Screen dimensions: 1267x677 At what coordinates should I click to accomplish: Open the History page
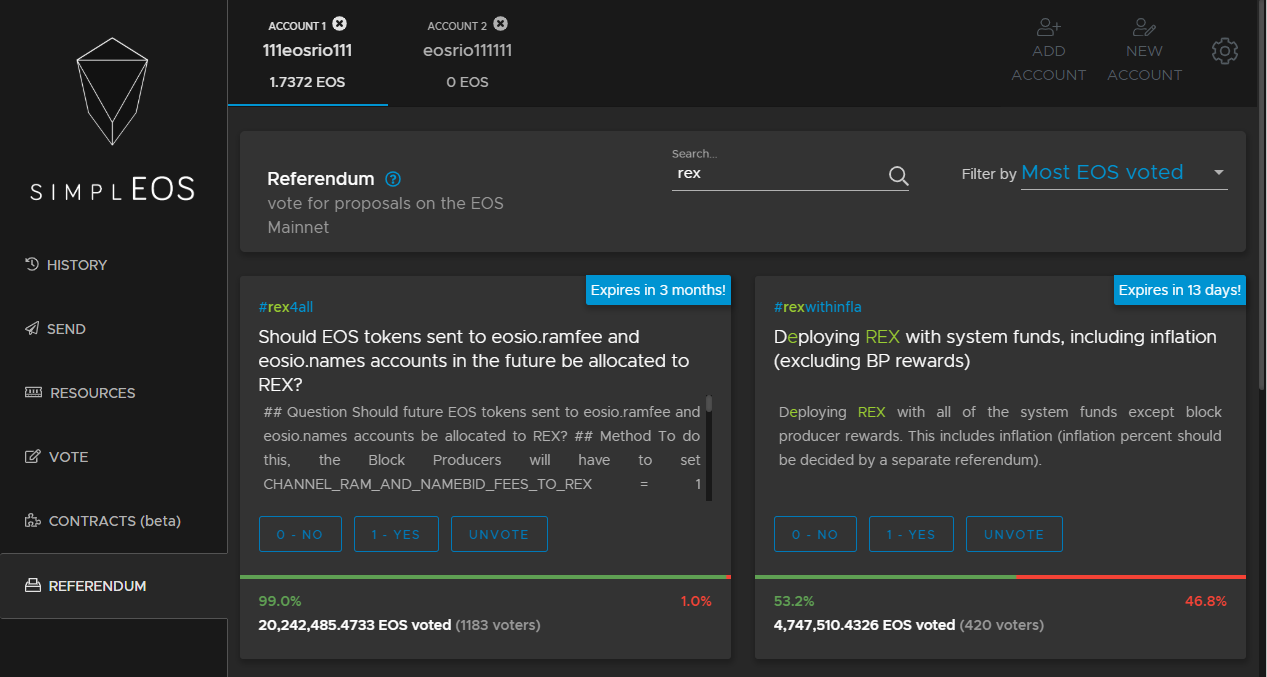coord(114,265)
